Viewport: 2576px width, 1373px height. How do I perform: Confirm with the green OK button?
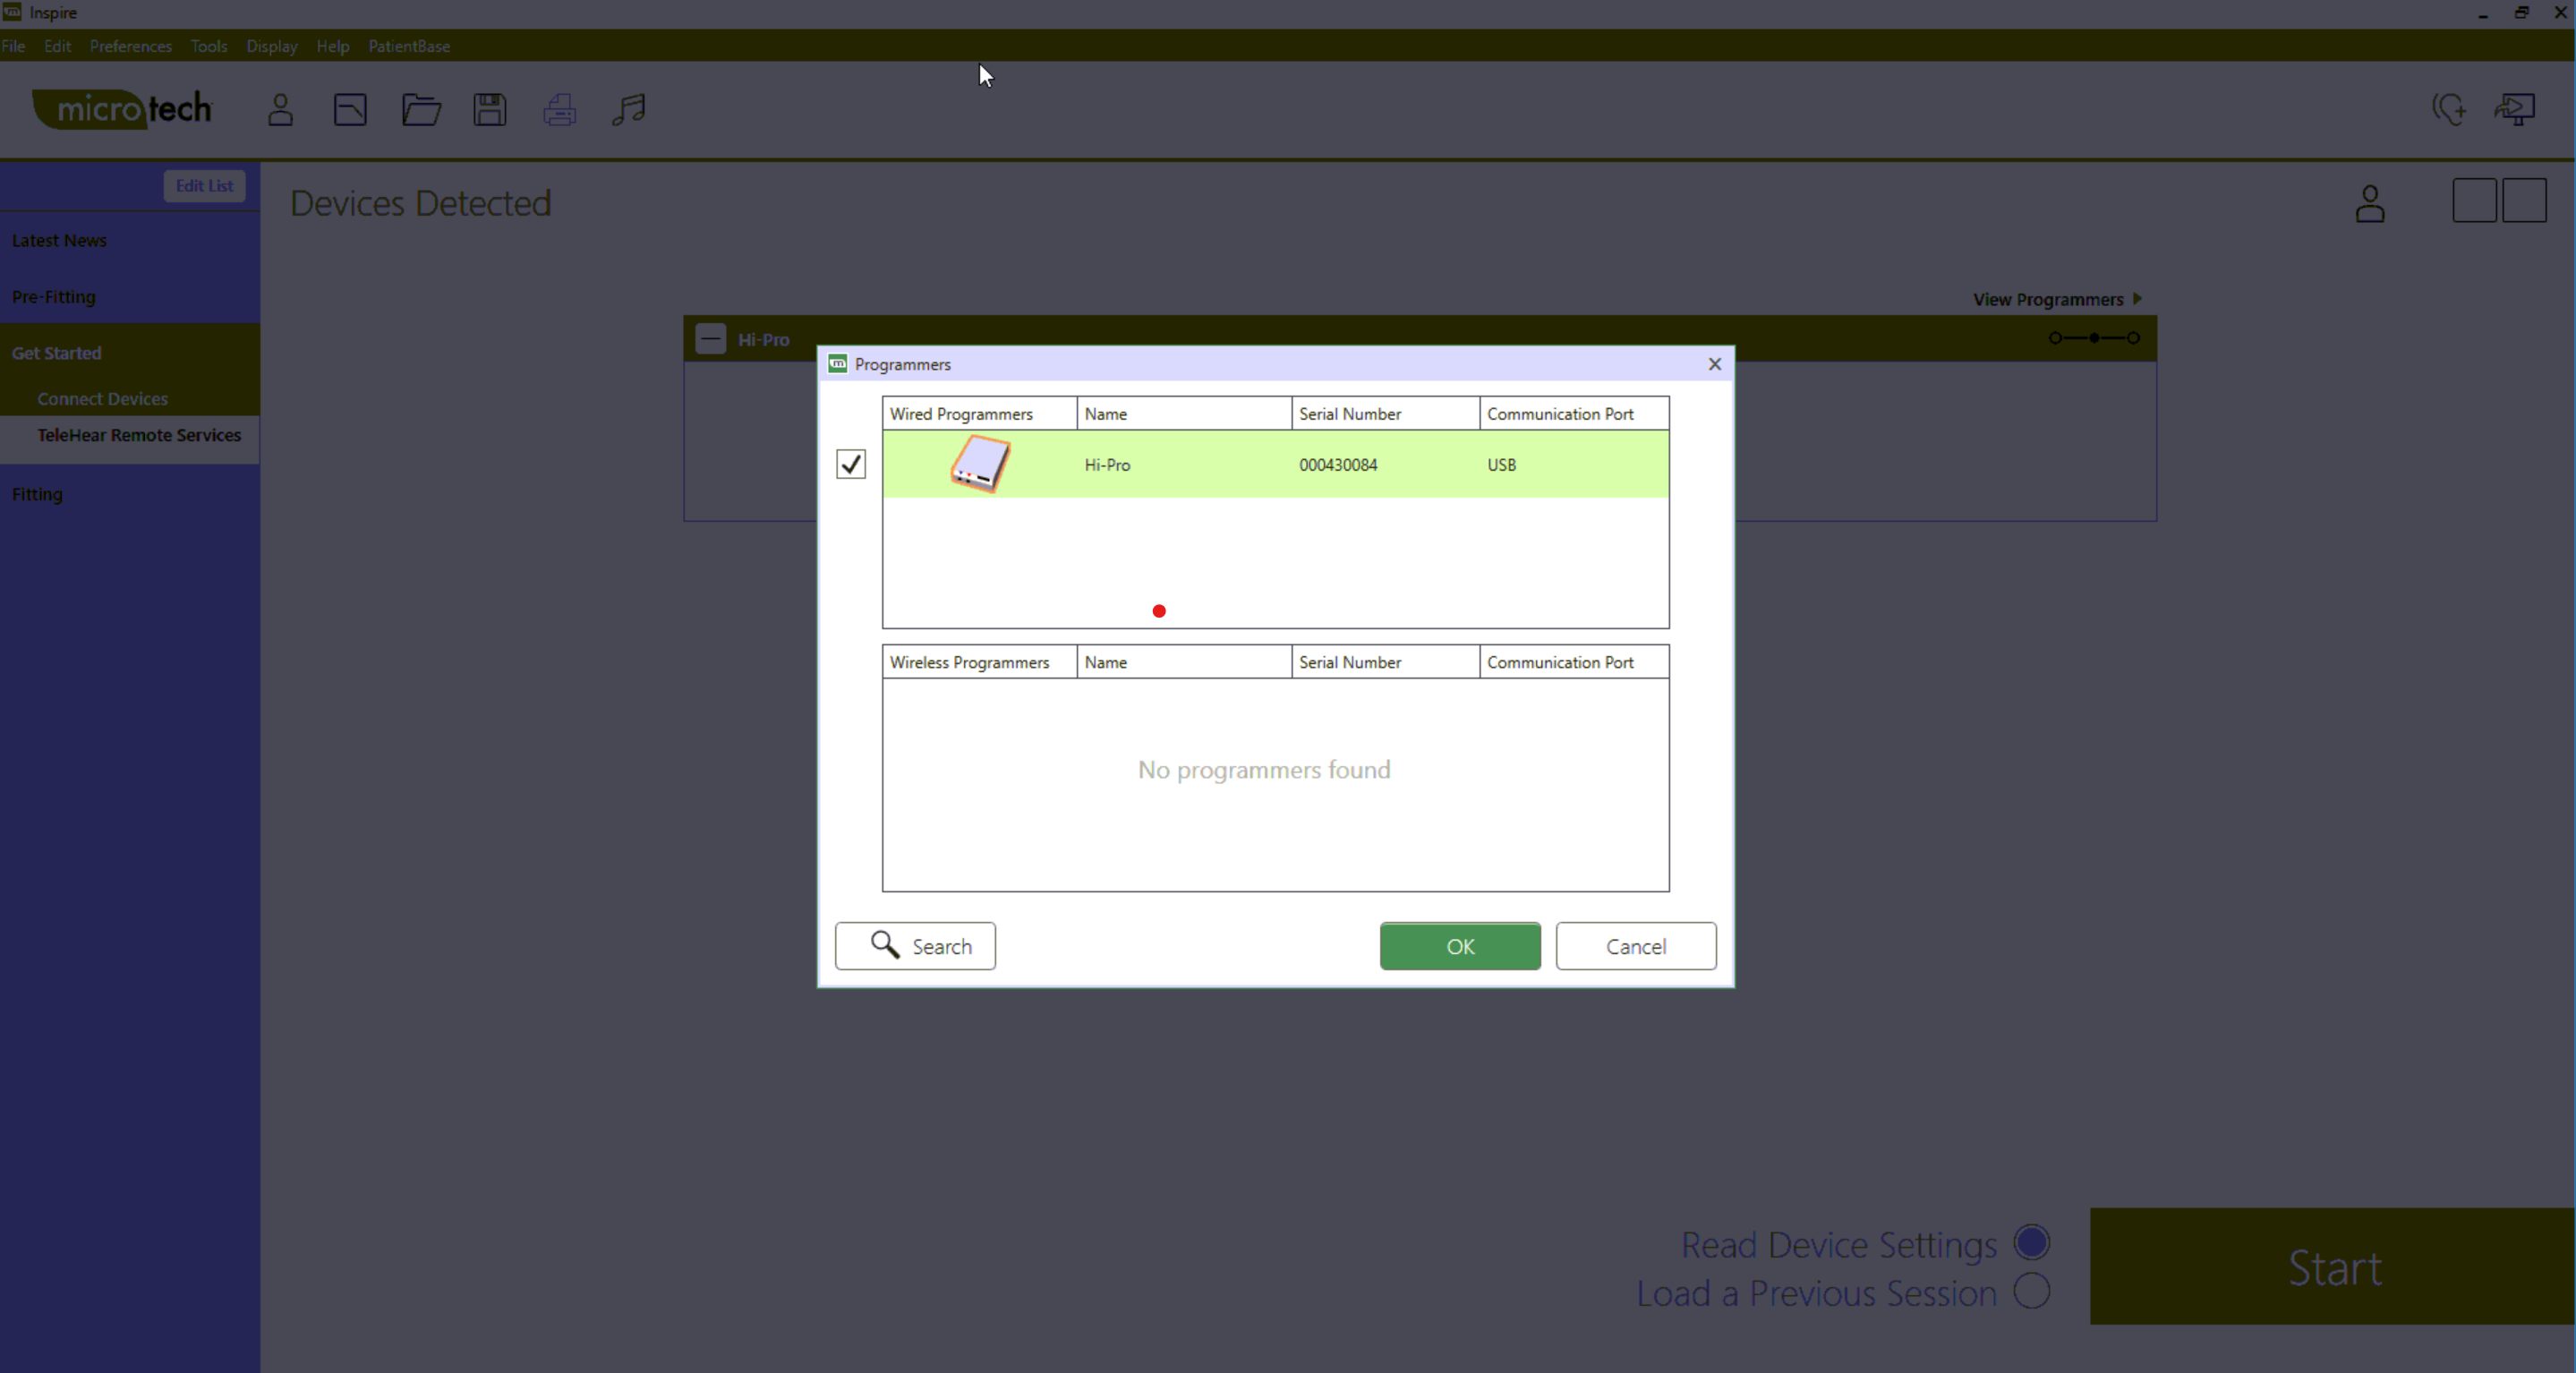coord(1460,946)
